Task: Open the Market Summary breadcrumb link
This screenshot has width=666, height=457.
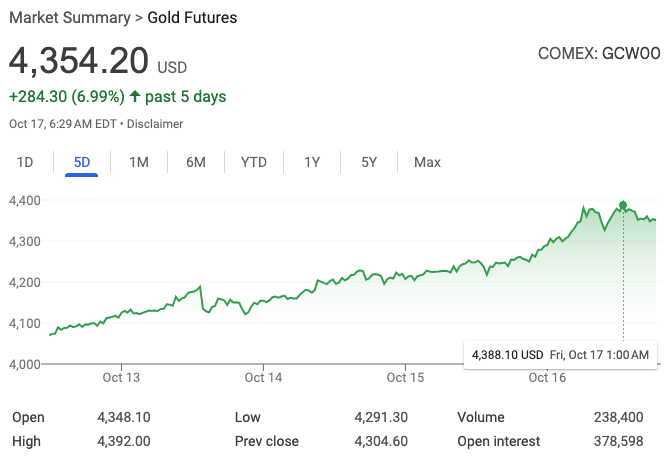Action: pyautogui.click(x=70, y=18)
